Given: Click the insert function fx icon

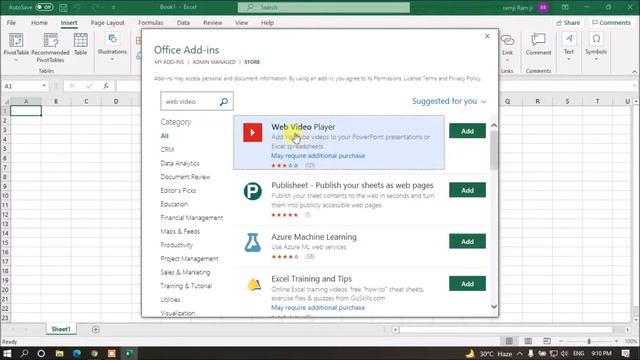Looking at the screenshot, I should [x=106, y=86].
